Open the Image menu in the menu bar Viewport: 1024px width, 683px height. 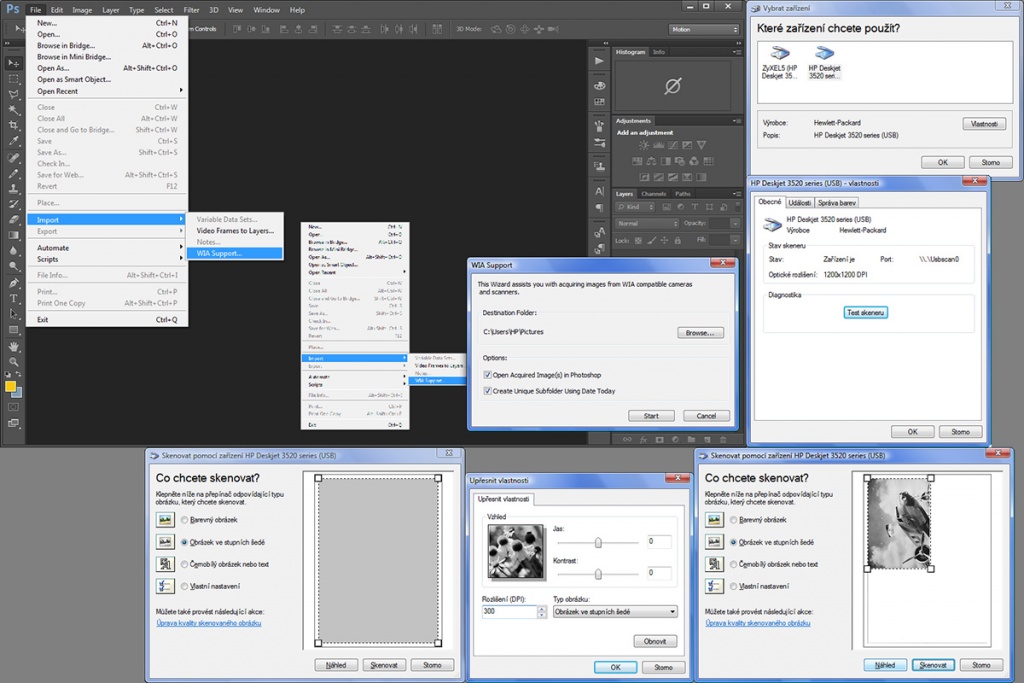click(82, 10)
